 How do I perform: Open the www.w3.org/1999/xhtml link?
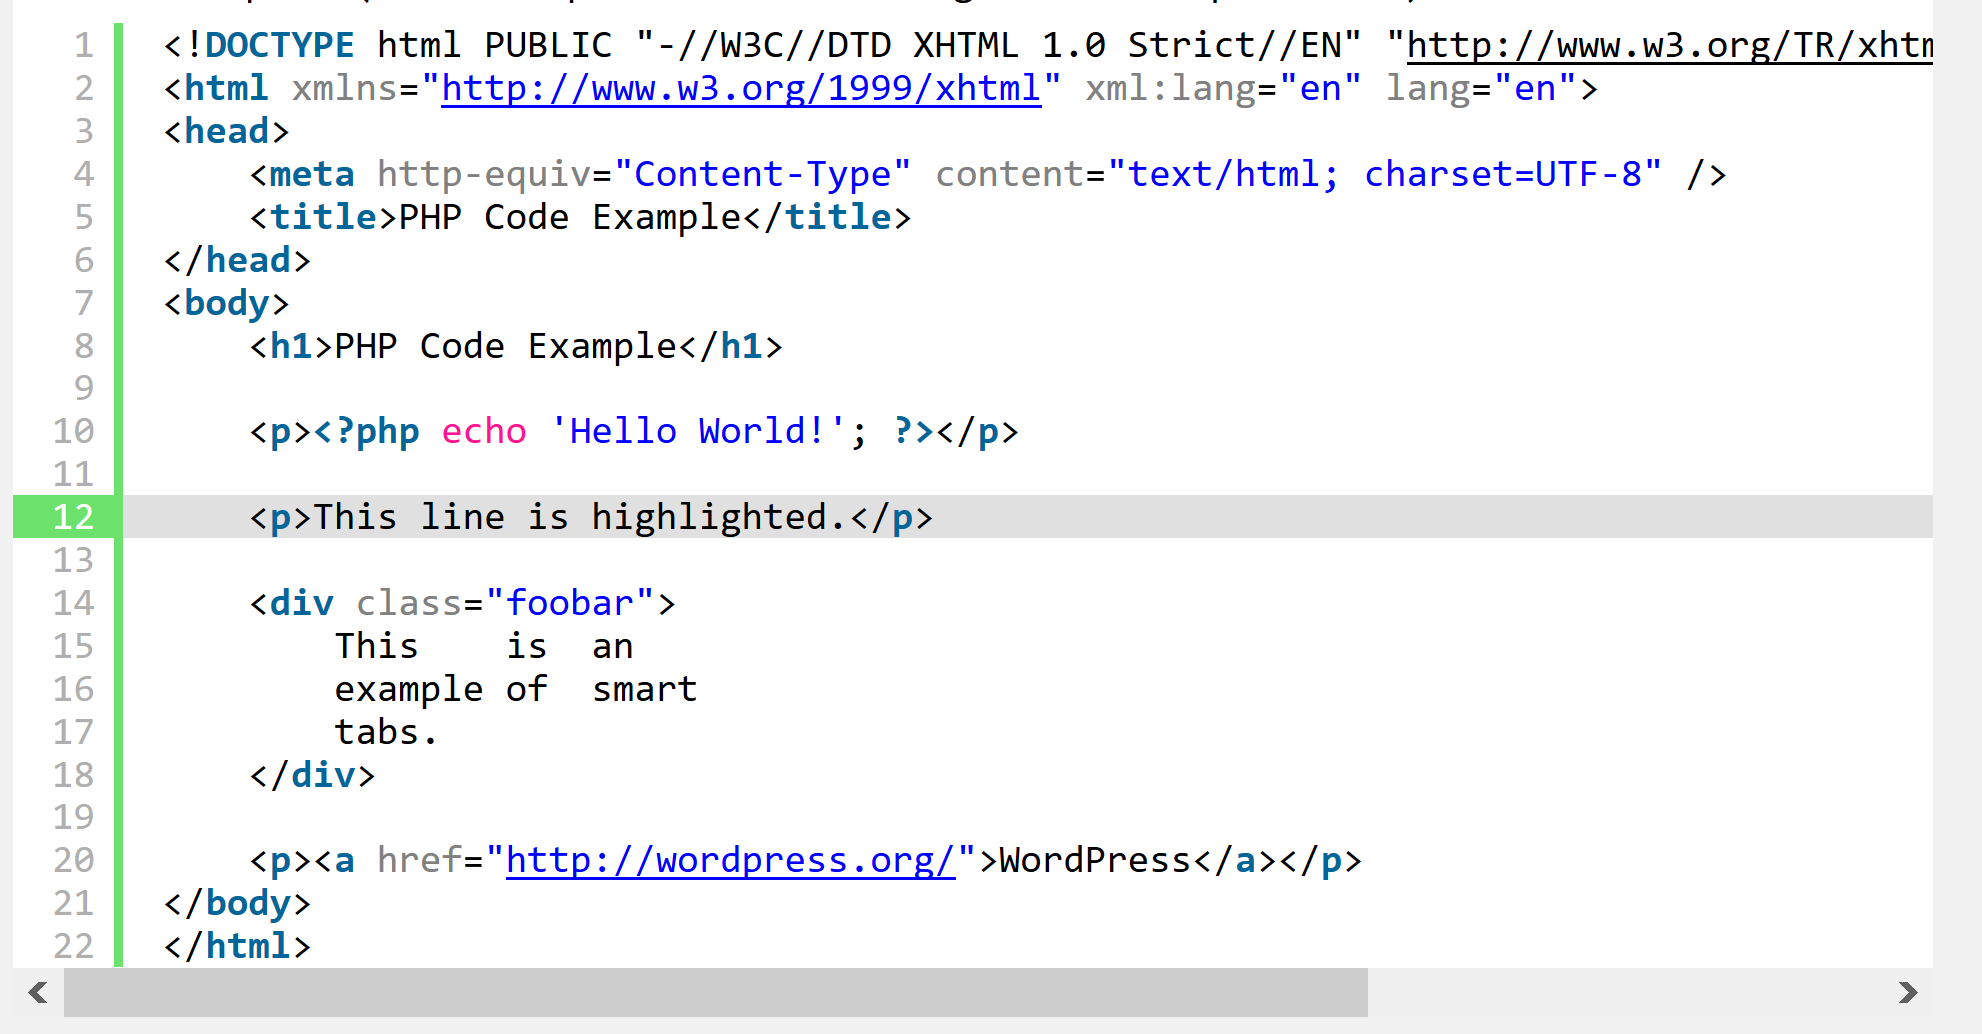[x=740, y=89]
